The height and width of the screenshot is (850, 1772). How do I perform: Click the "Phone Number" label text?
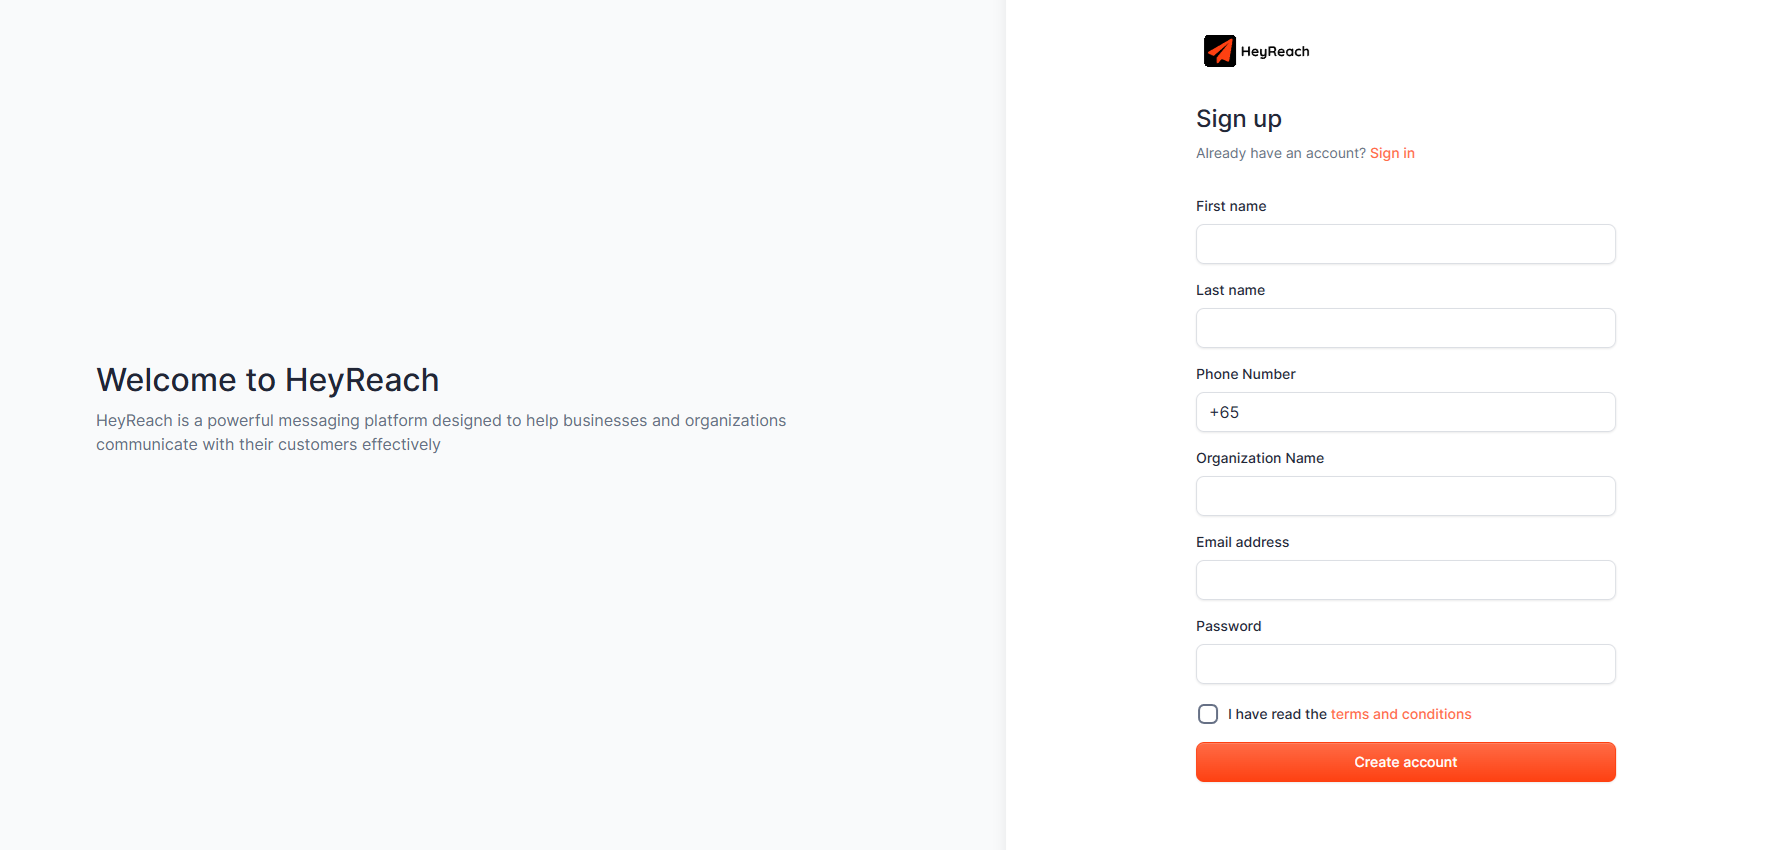pos(1245,374)
